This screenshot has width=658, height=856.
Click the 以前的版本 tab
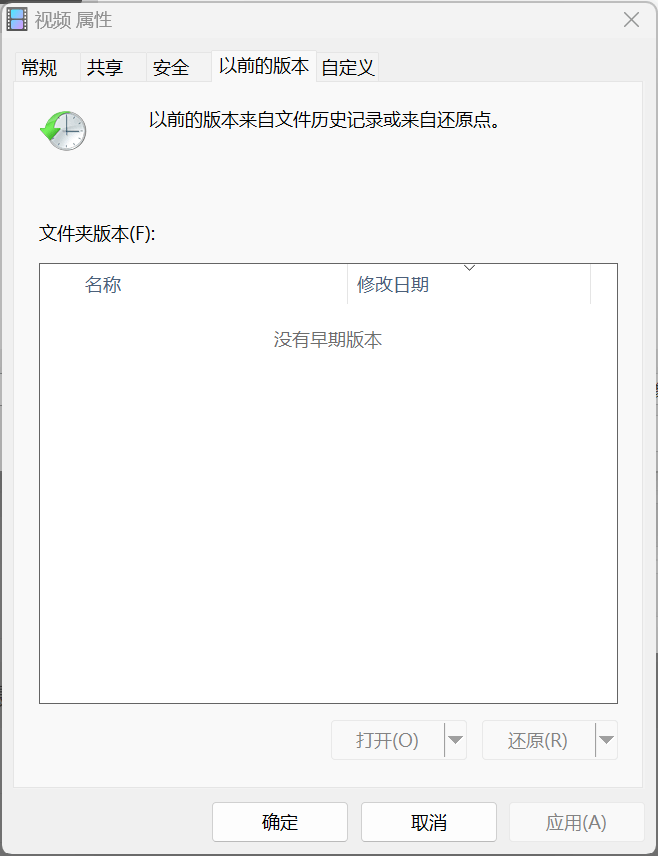[264, 66]
